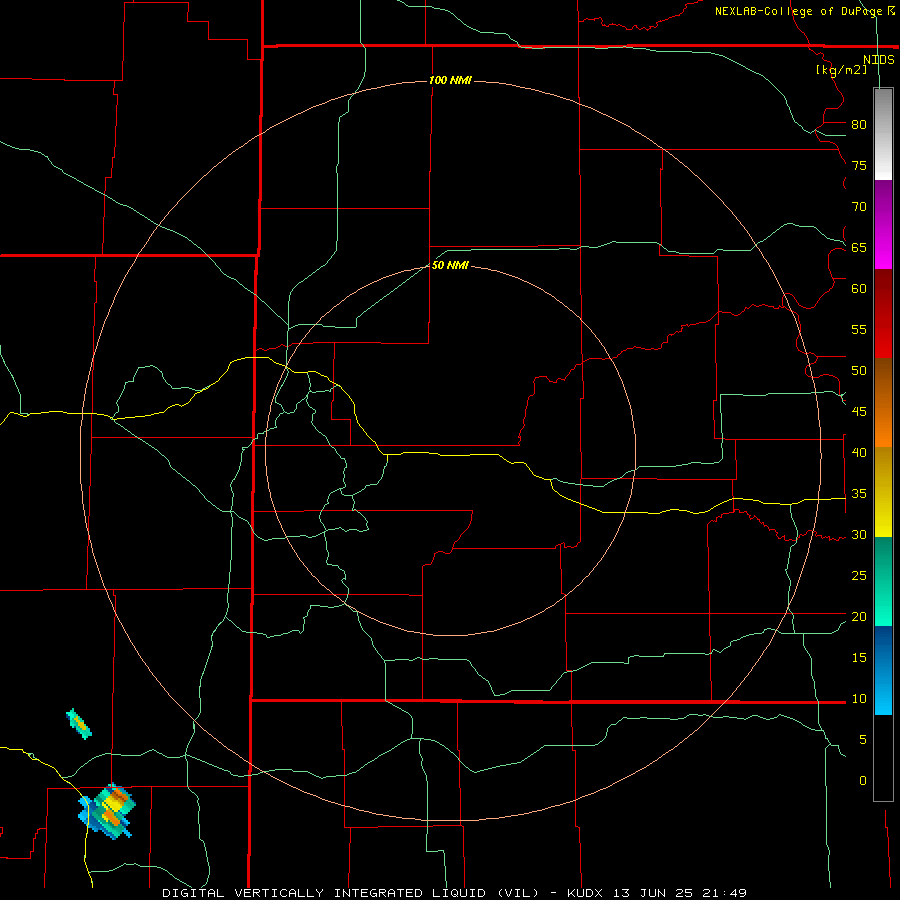Image resolution: width=900 pixels, height=900 pixels.
Task: Select the yellow segment of color scale
Action: pos(883,492)
